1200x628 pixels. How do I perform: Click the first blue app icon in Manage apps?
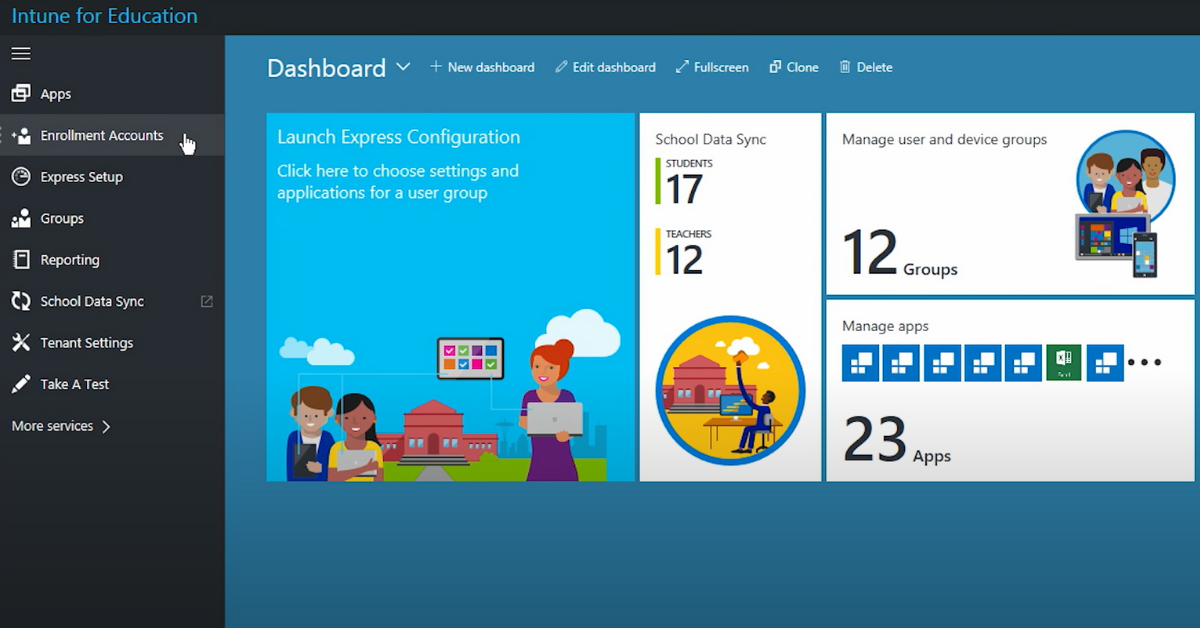click(860, 363)
